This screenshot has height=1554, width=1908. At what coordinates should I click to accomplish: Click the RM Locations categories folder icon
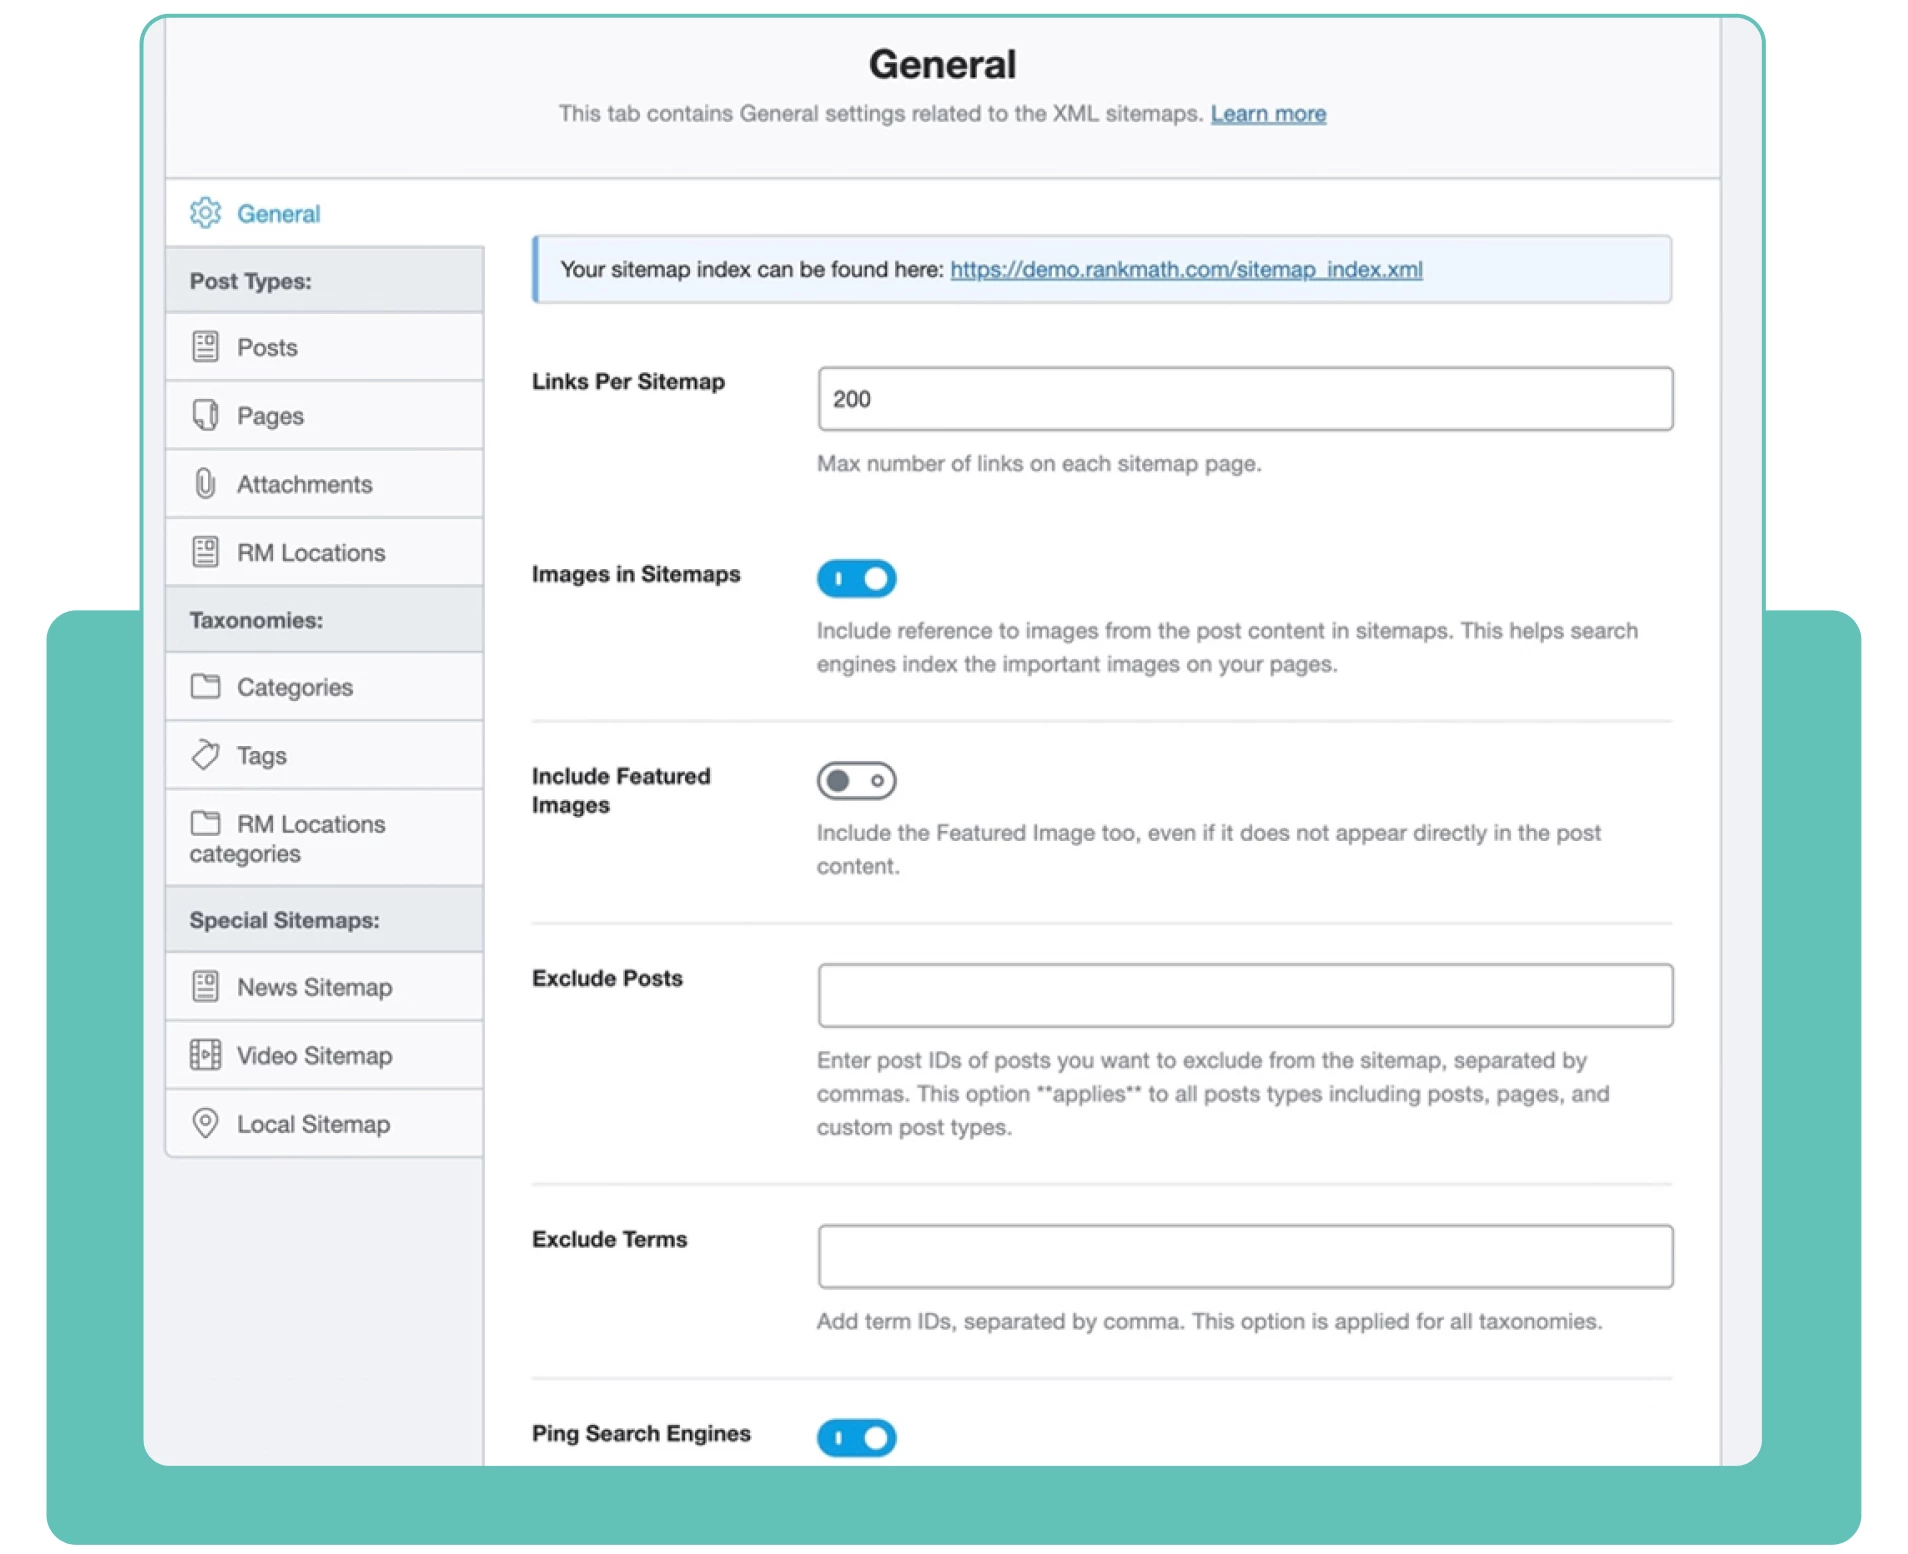[205, 823]
